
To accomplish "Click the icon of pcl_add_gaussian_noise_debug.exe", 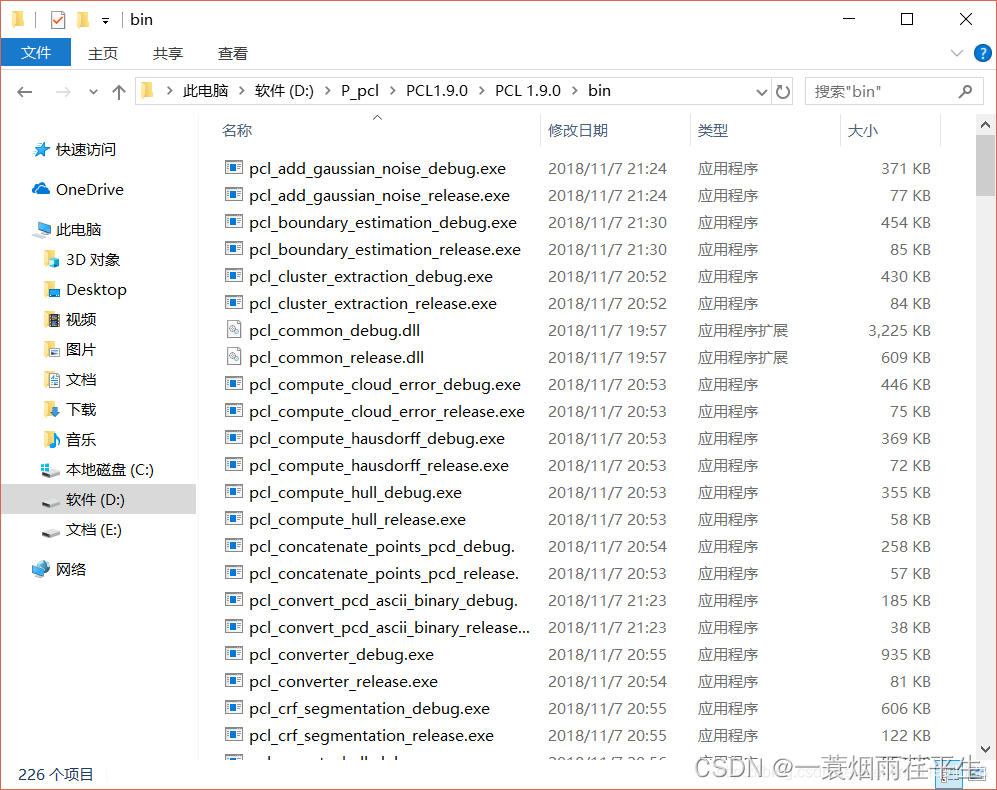I will coord(234,168).
